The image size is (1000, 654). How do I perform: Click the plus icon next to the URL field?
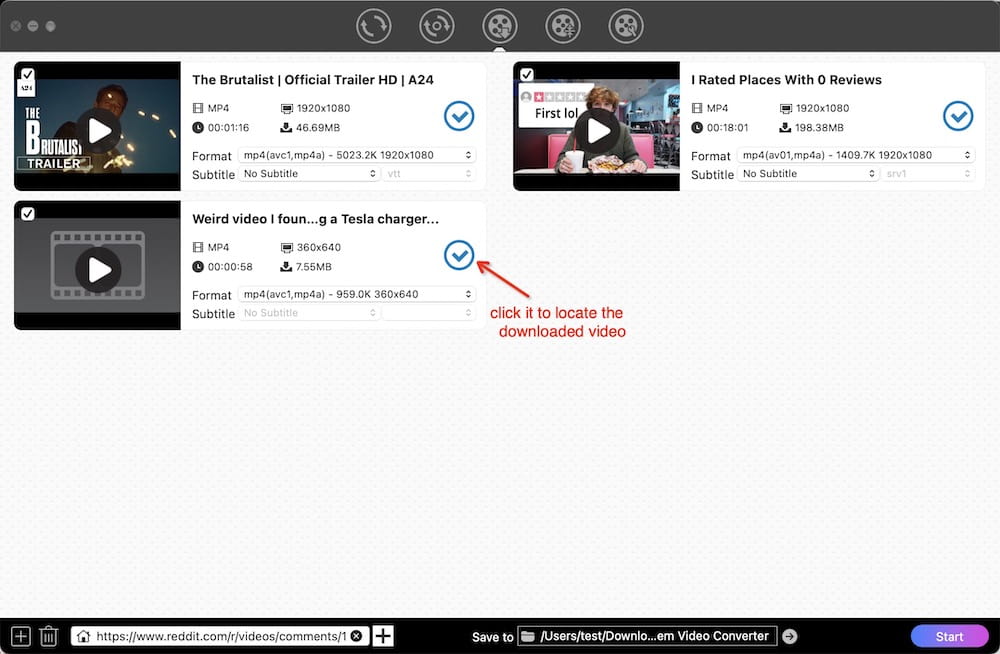pyautogui.click(x=383, y=635)
